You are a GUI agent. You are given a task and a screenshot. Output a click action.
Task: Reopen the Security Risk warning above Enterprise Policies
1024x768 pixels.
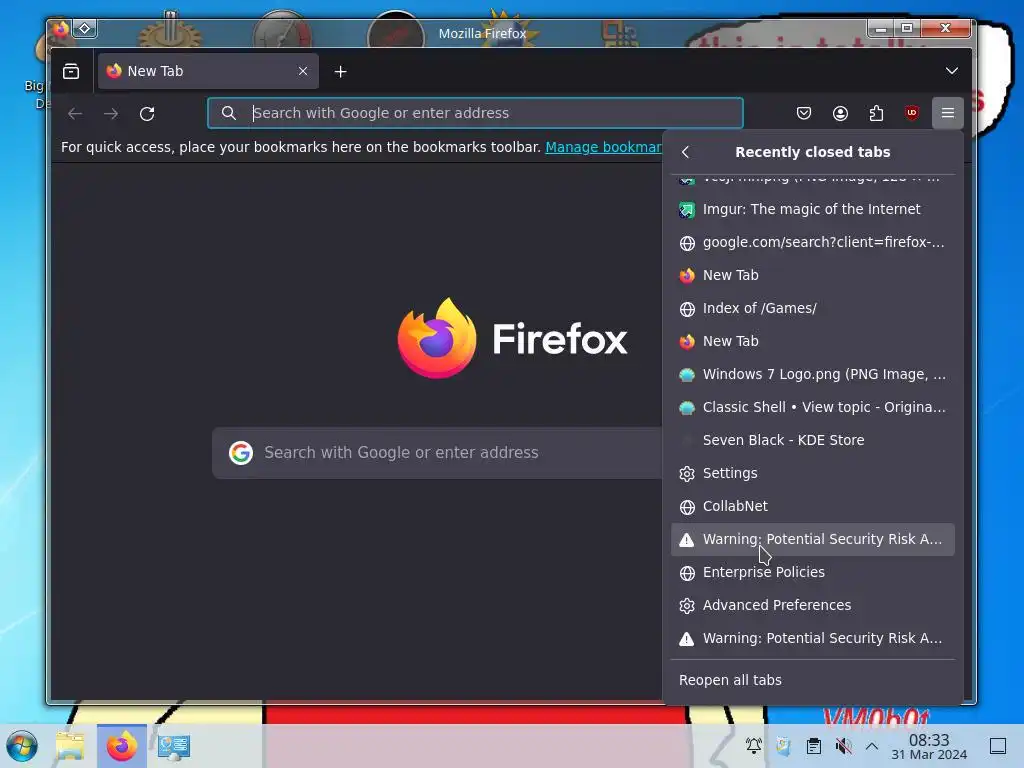click(x=812, y=539)
